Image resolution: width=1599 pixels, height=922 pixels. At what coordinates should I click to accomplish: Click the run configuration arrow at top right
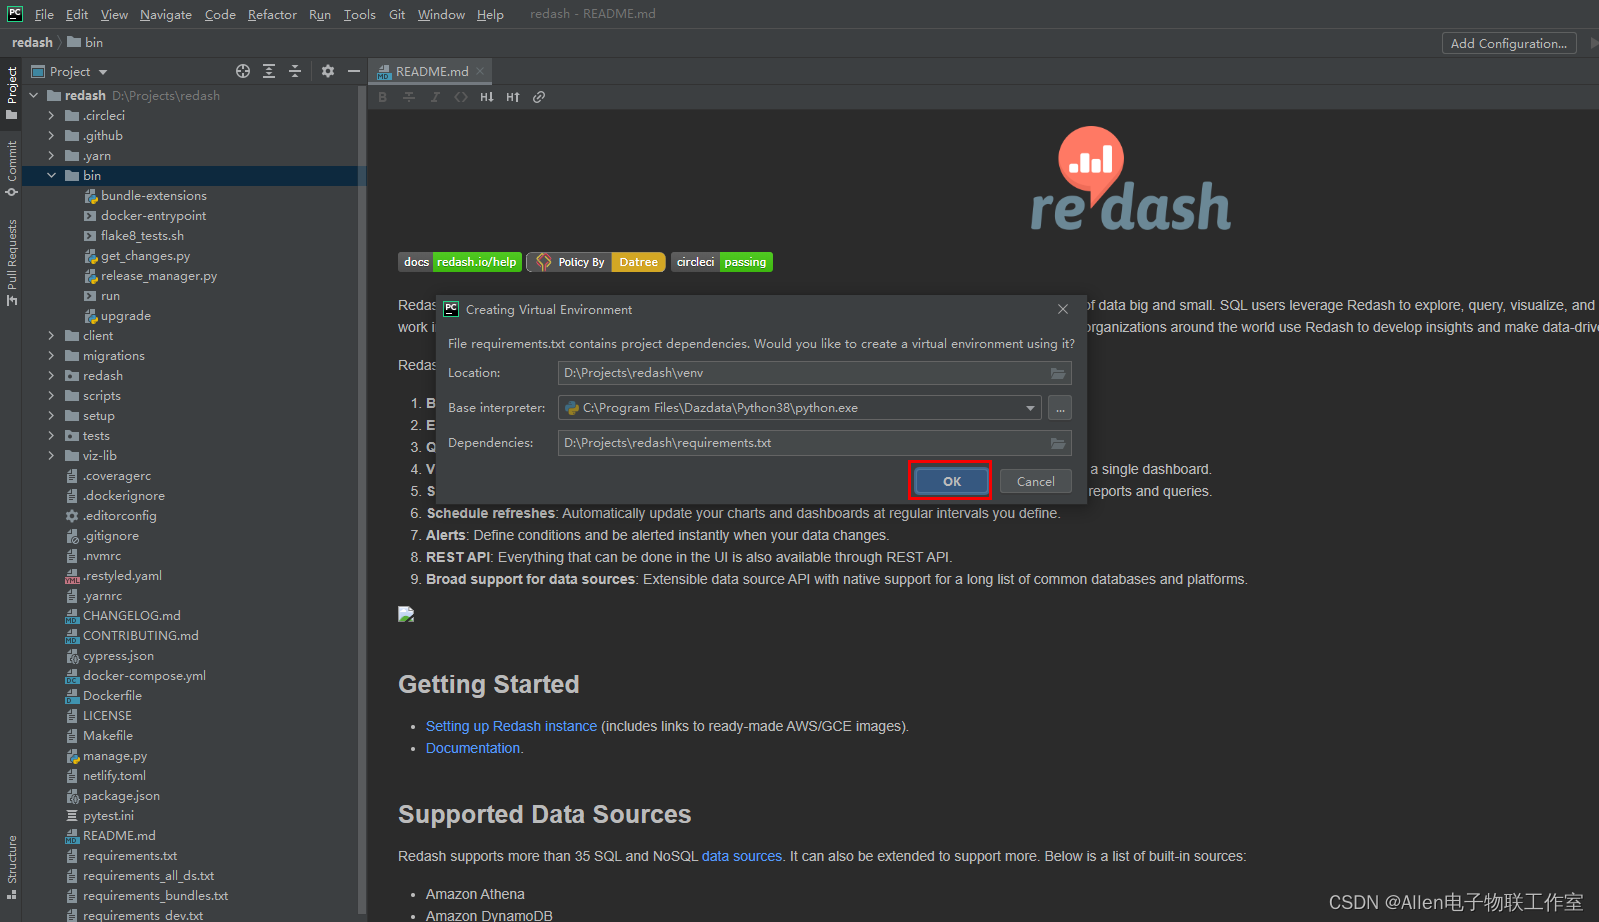click(1593, 43)
